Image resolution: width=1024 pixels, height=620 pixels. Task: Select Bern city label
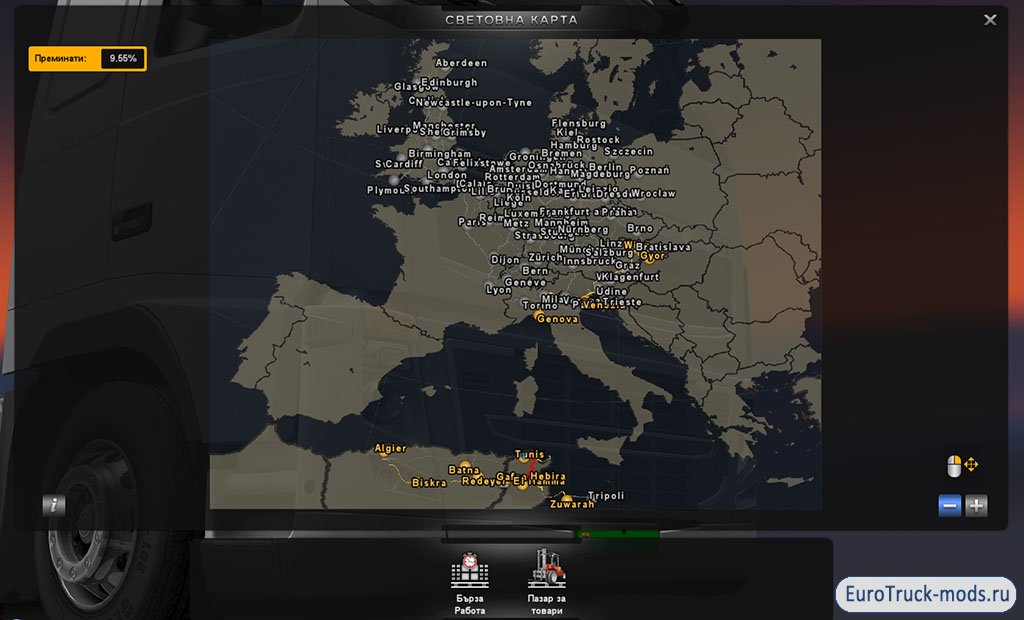coord(535,270)
